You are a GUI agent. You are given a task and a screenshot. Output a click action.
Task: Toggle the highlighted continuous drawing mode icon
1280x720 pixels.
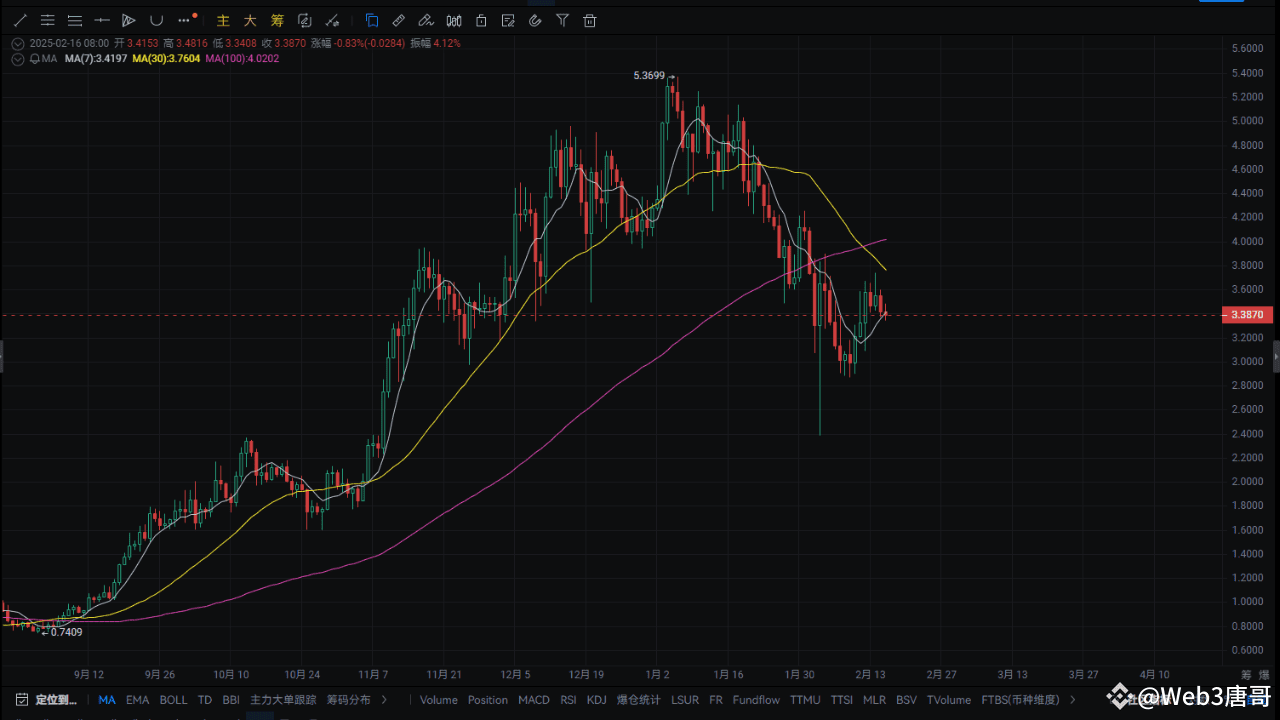coord(371,20)
